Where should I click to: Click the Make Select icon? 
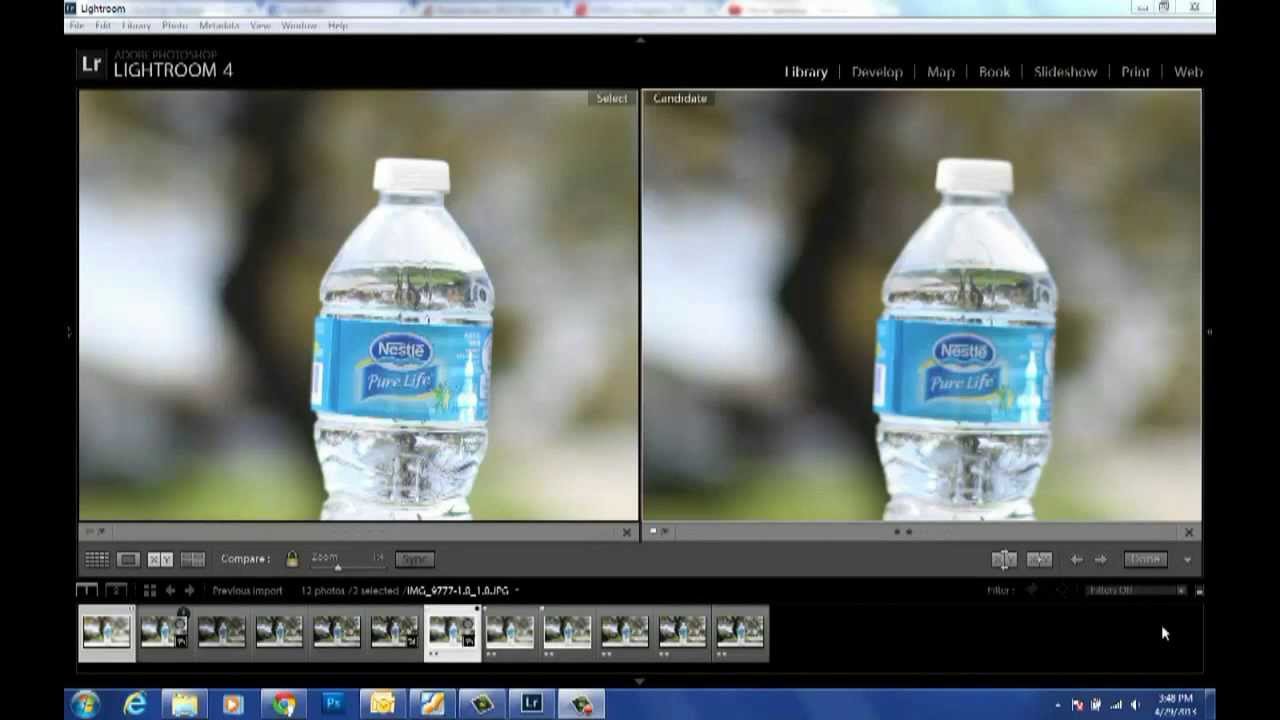point(1040,560)
